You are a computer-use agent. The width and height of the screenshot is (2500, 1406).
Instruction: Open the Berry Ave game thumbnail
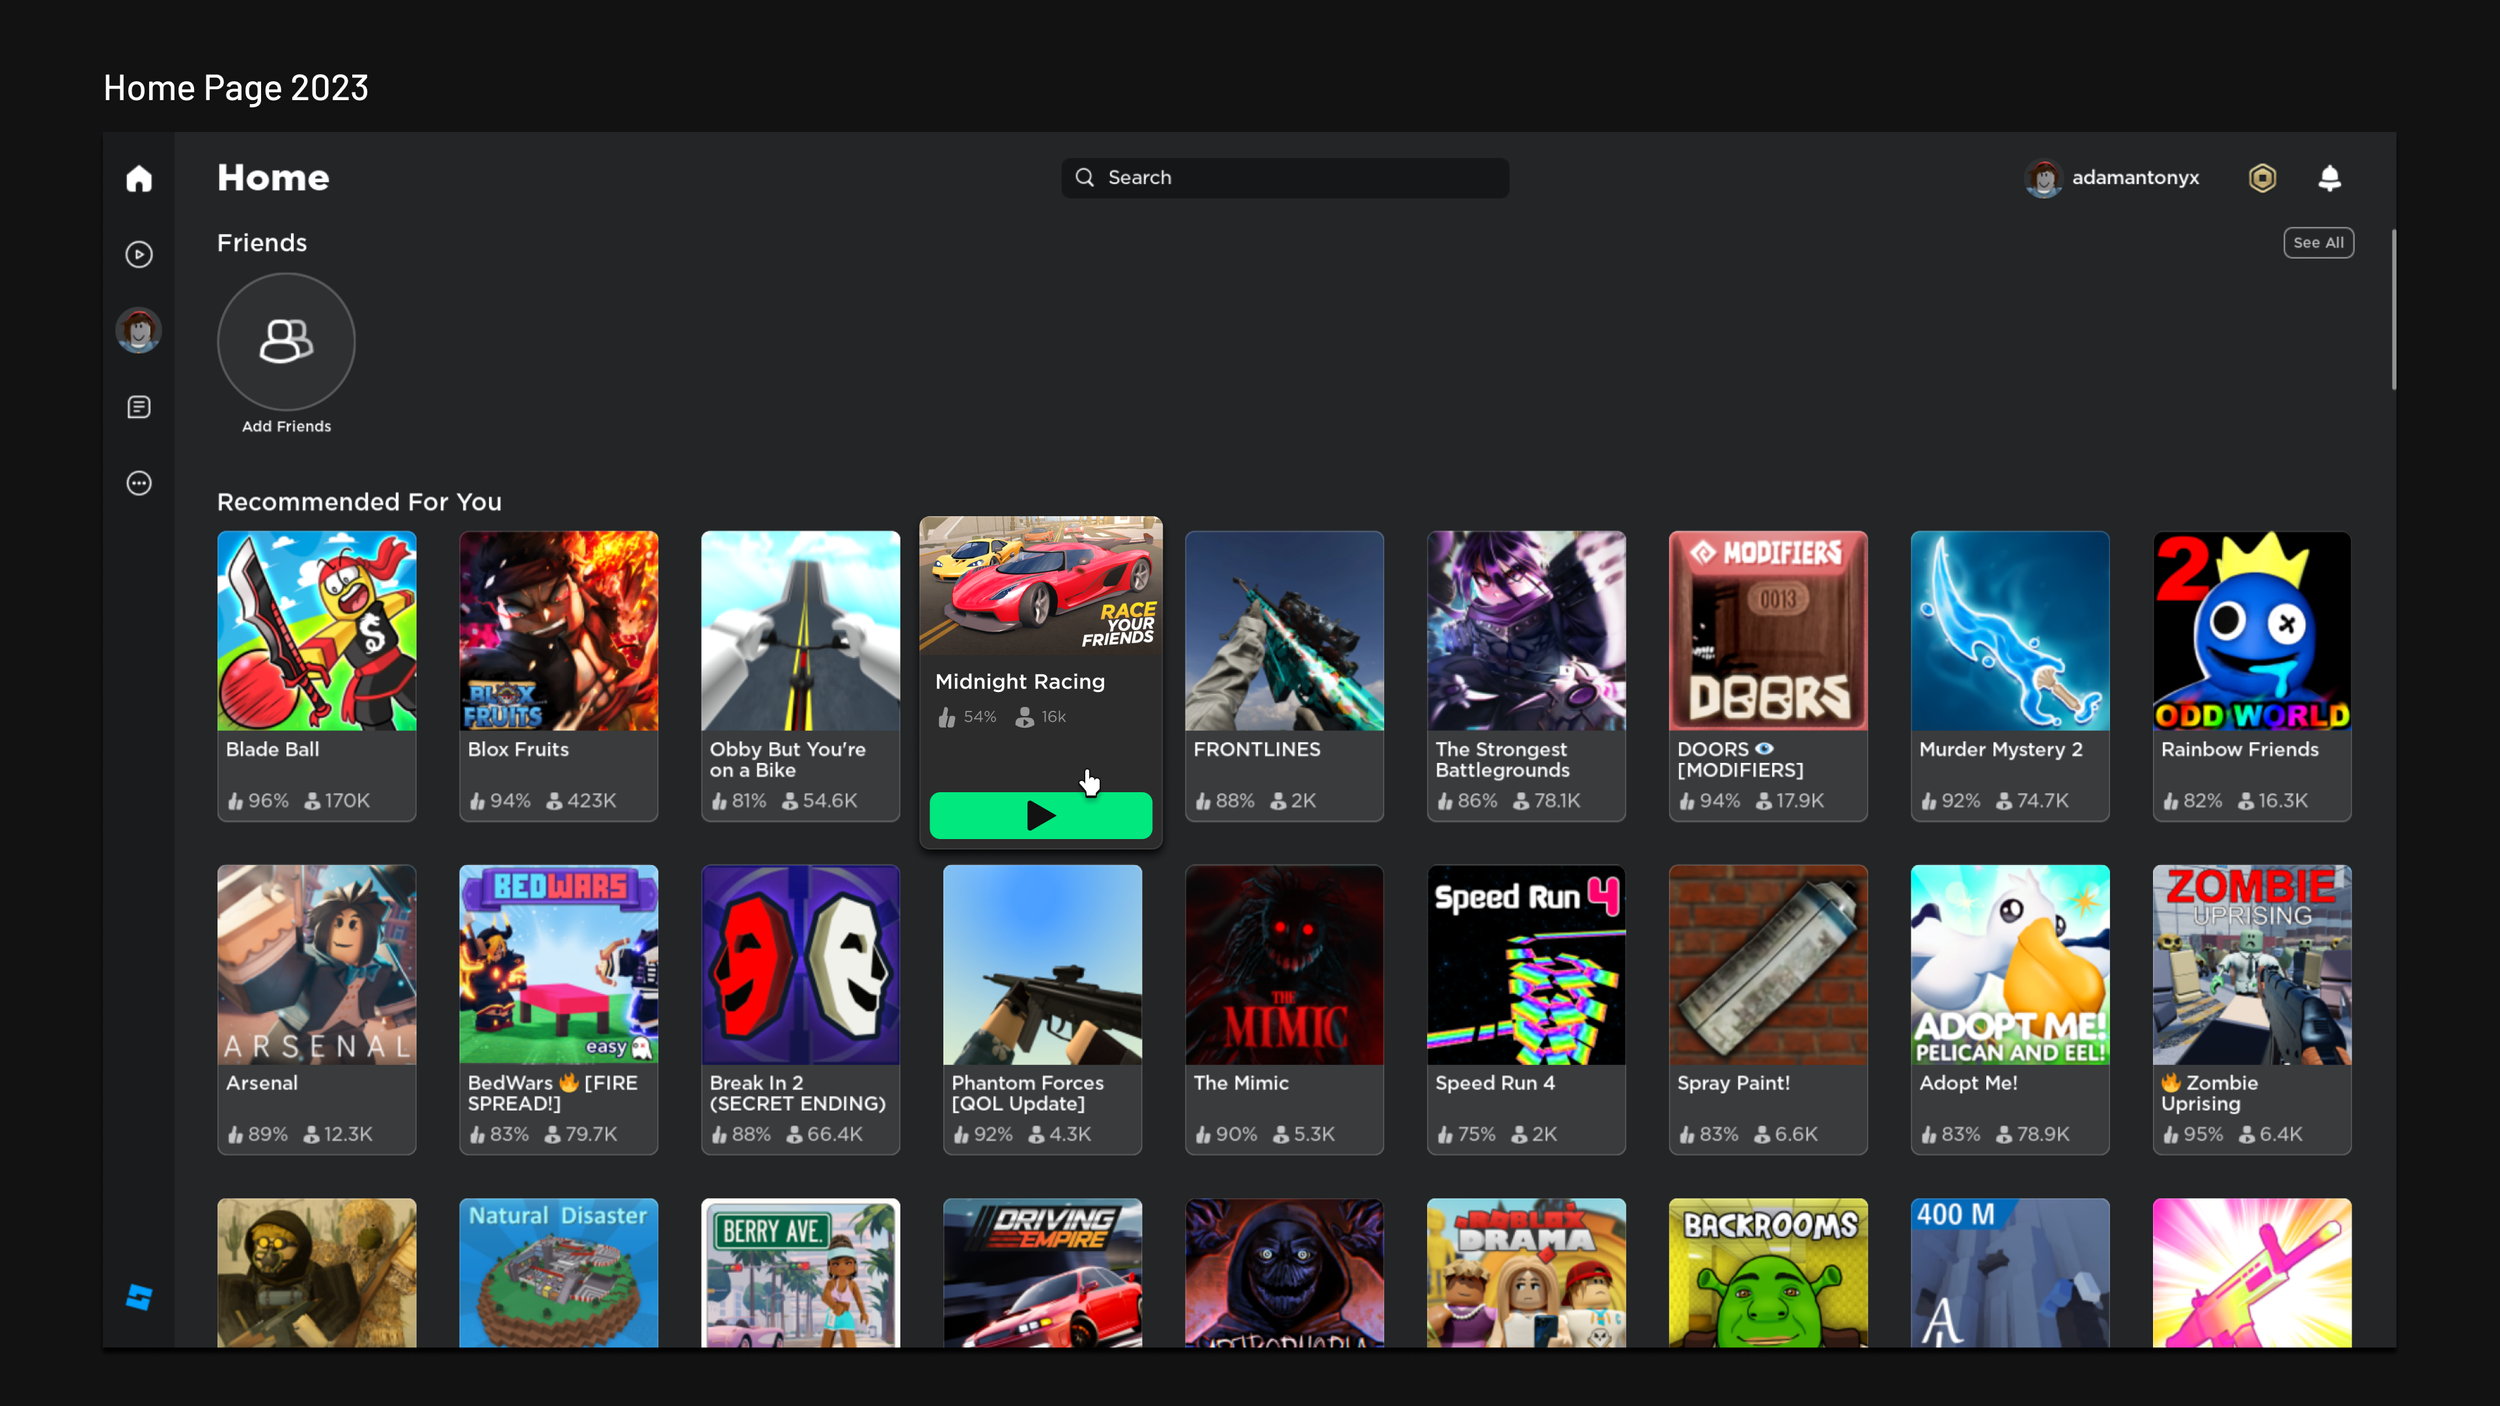pos(800,1272)
